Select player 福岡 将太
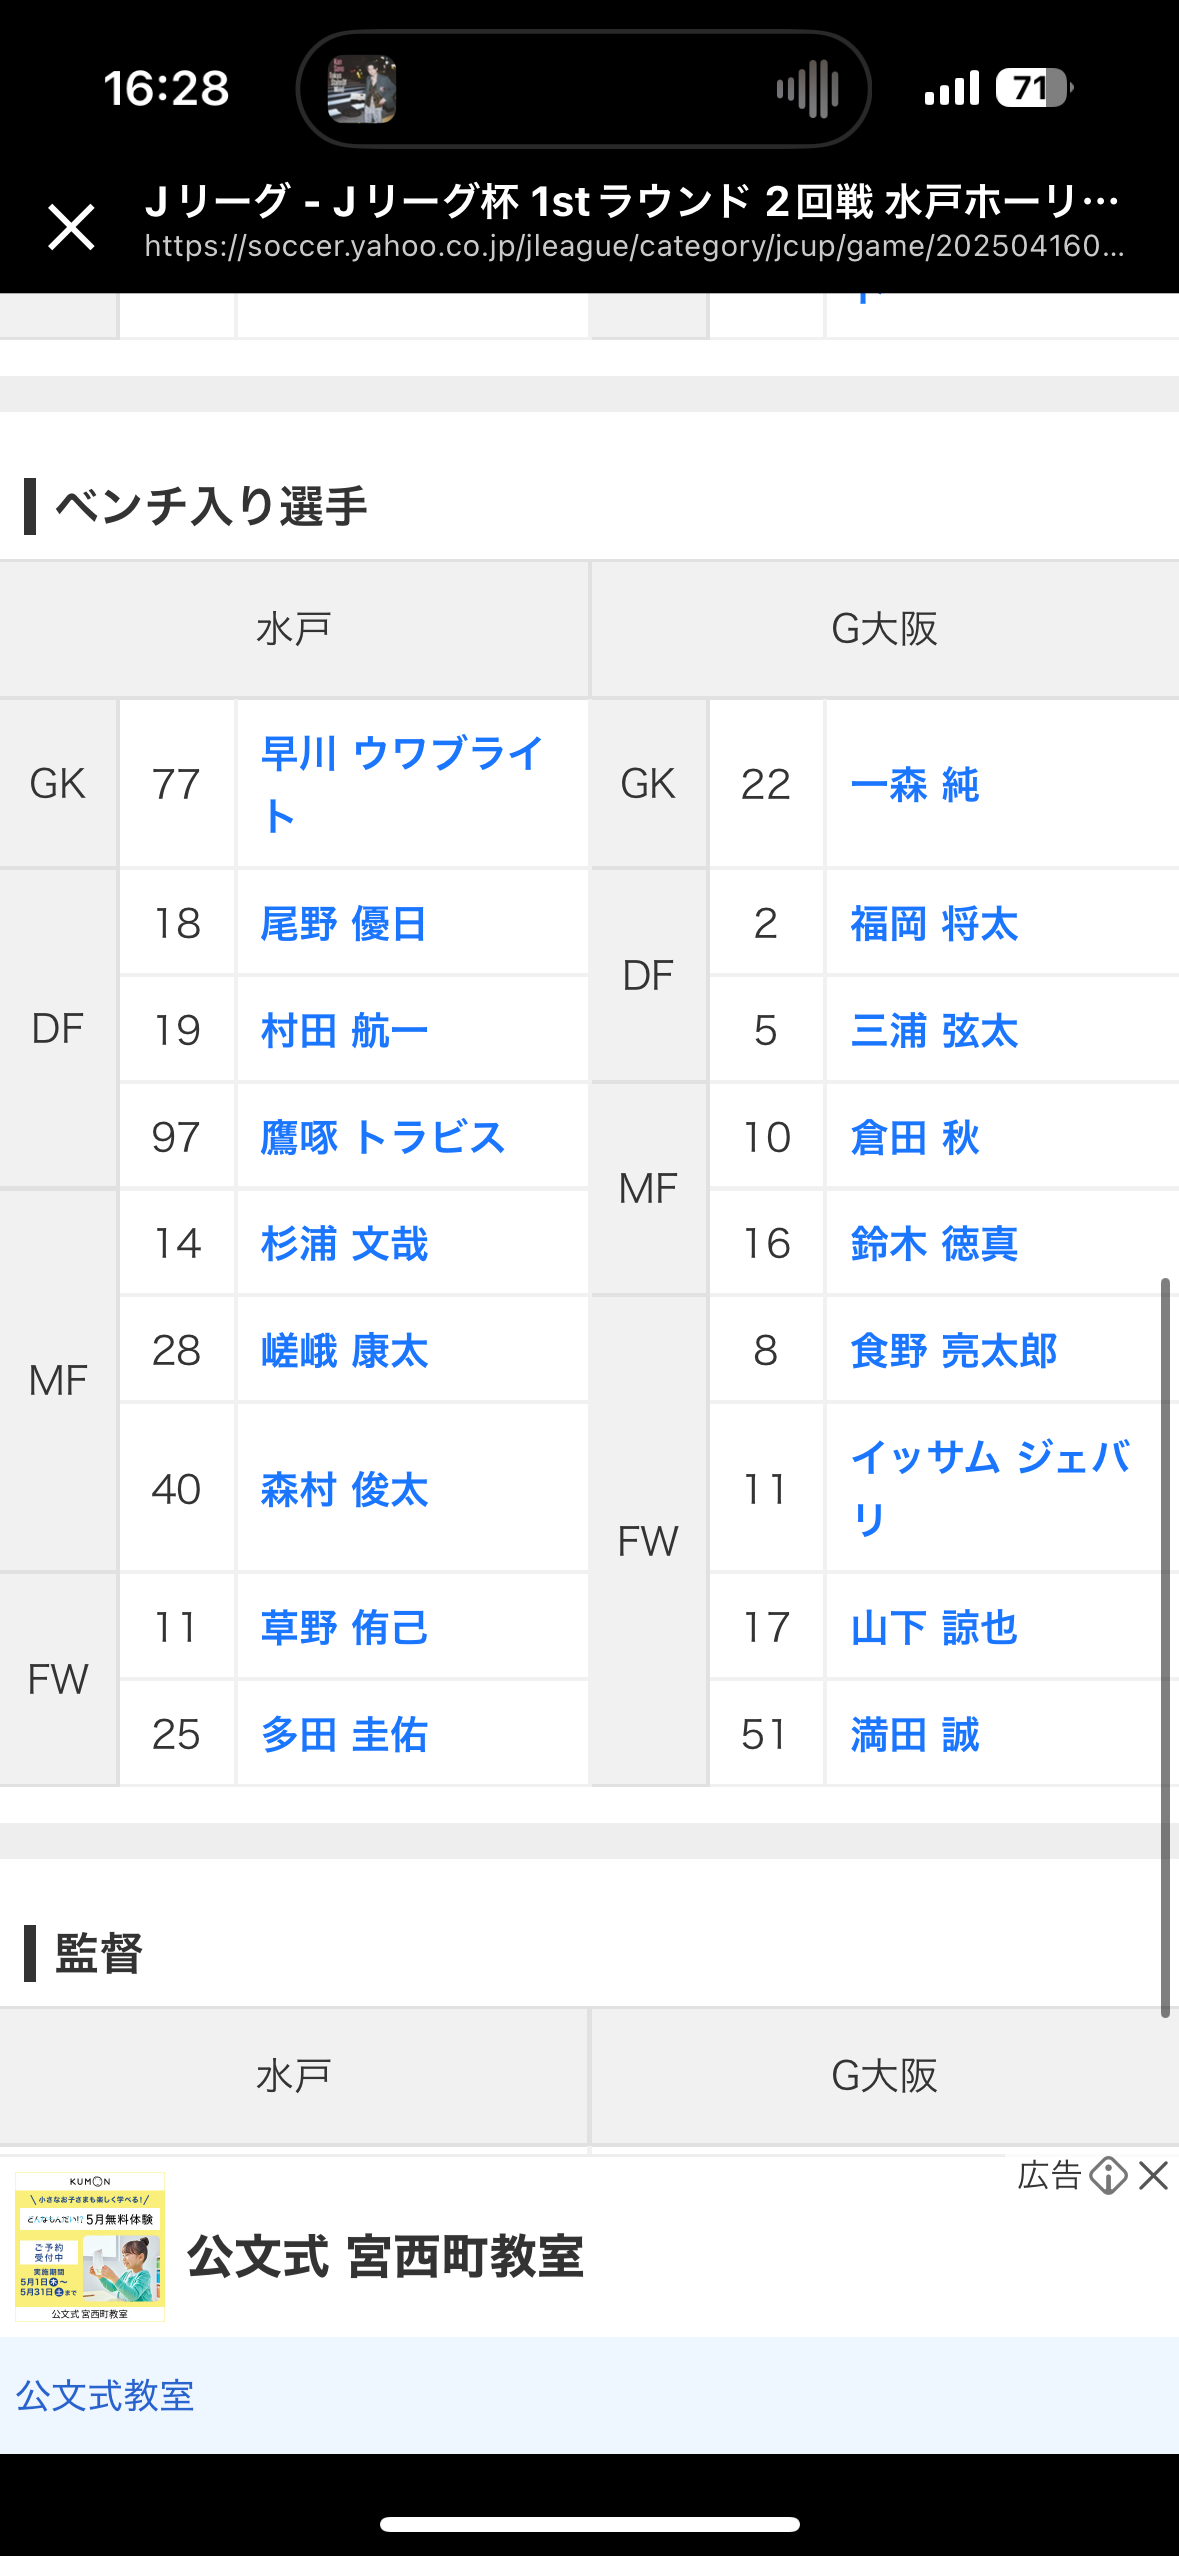This screenshot has width=1179, height=2556. [934, 923]
